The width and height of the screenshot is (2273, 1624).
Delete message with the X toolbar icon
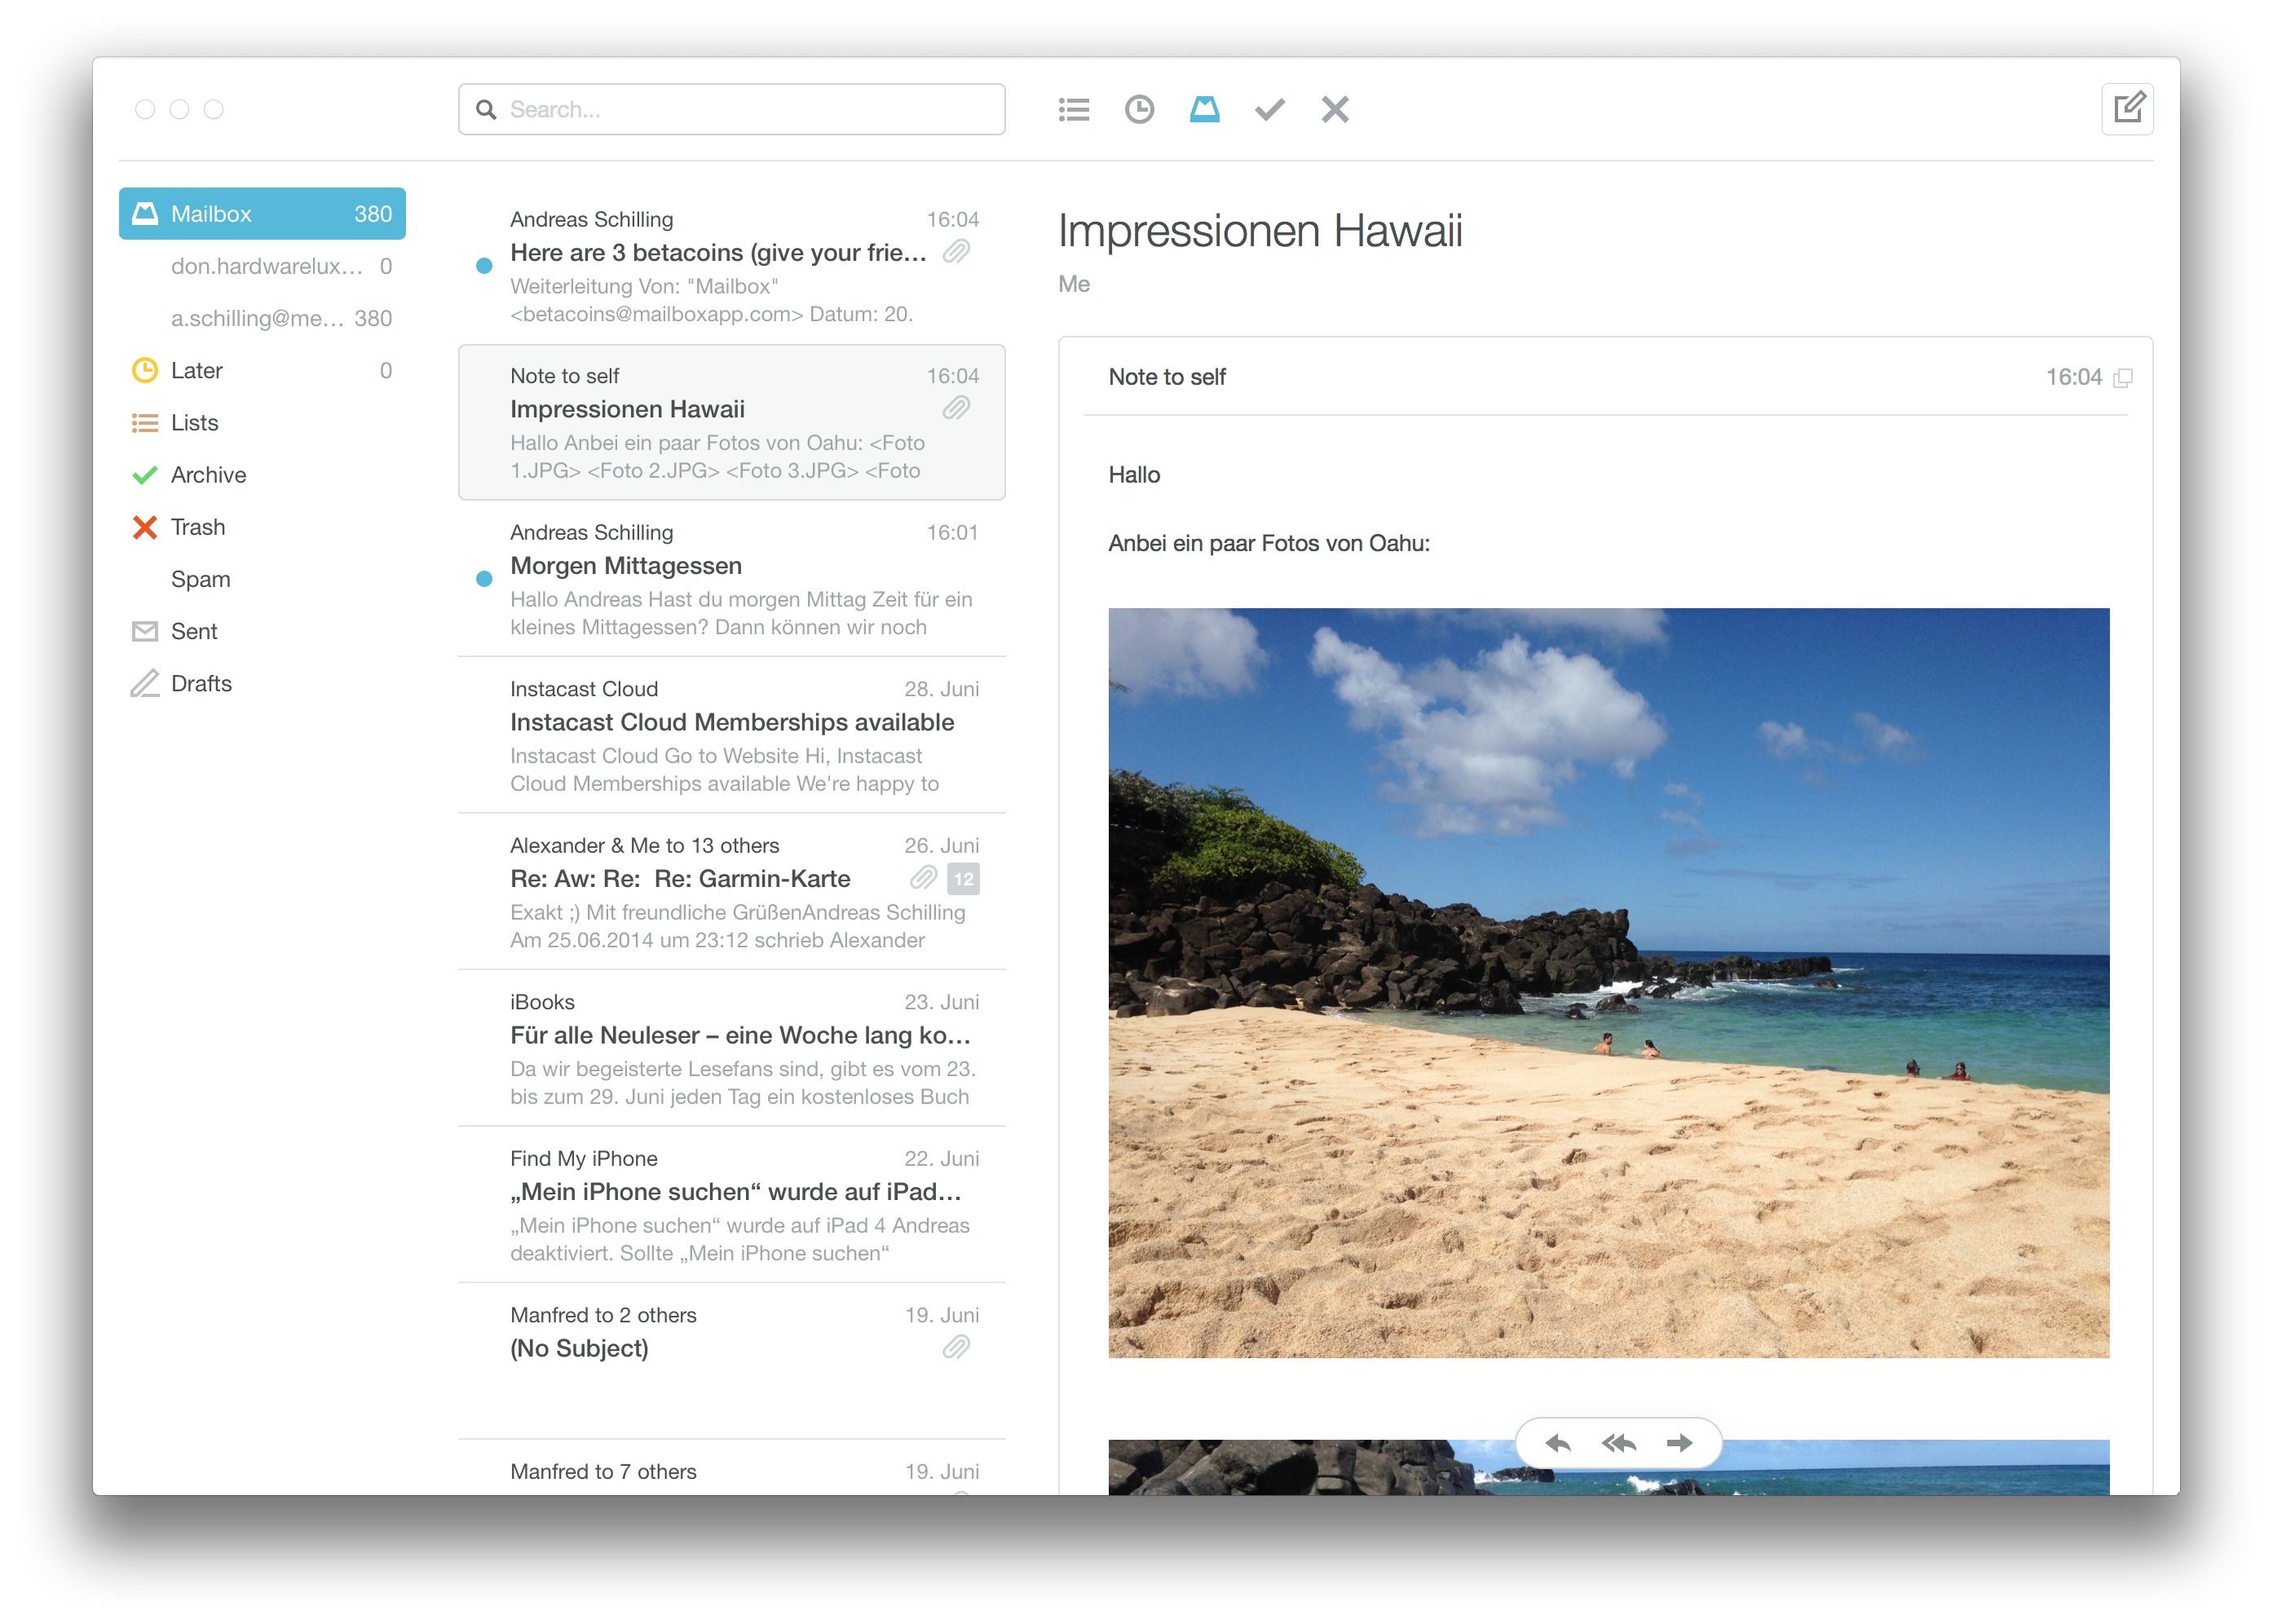point(1334,109)
